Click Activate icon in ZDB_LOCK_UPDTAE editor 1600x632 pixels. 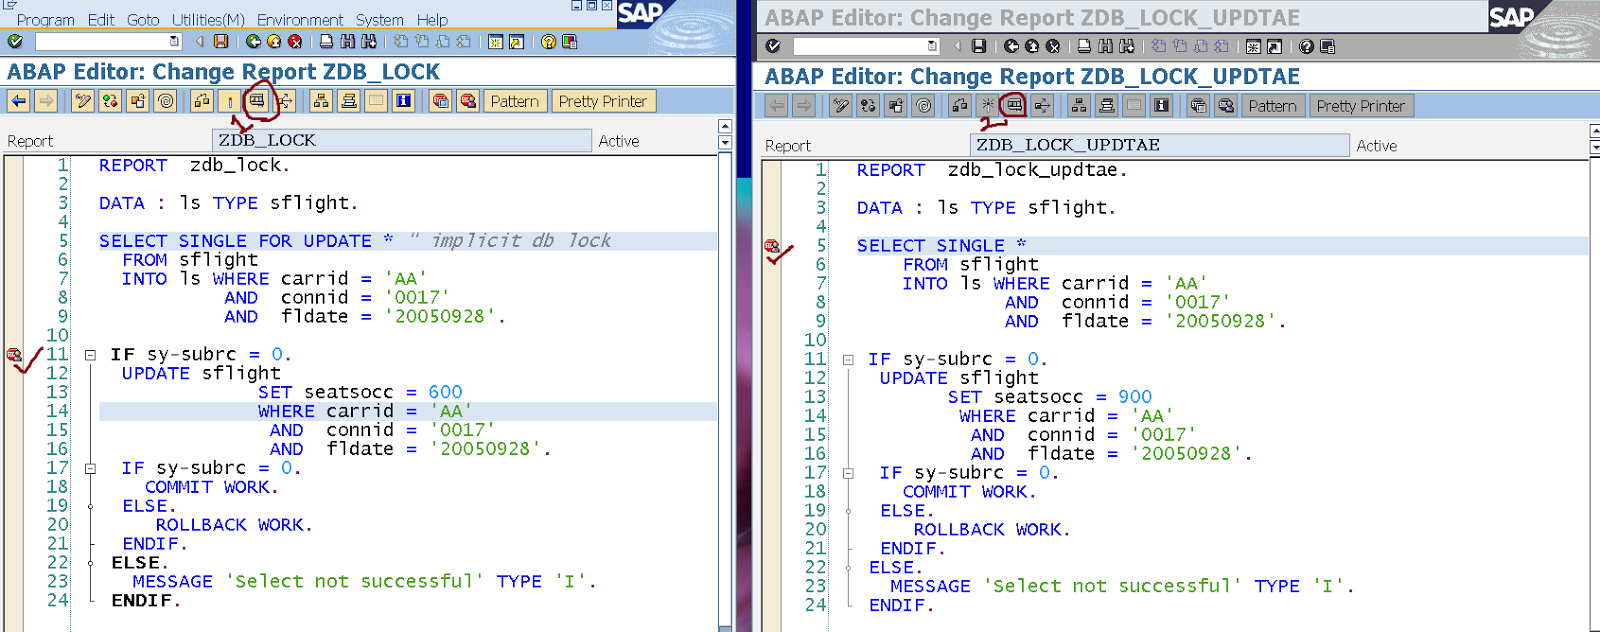point(987,106)
